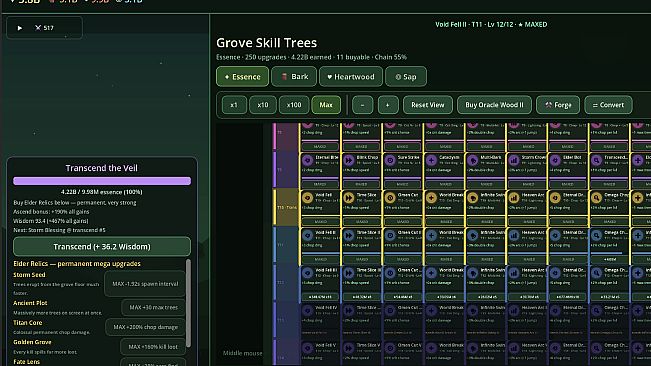Image resolution: width=651 pixels, height=366 pixels.
Task: Click the T10 · Trans tier label
Action: (x=286, y=207)
